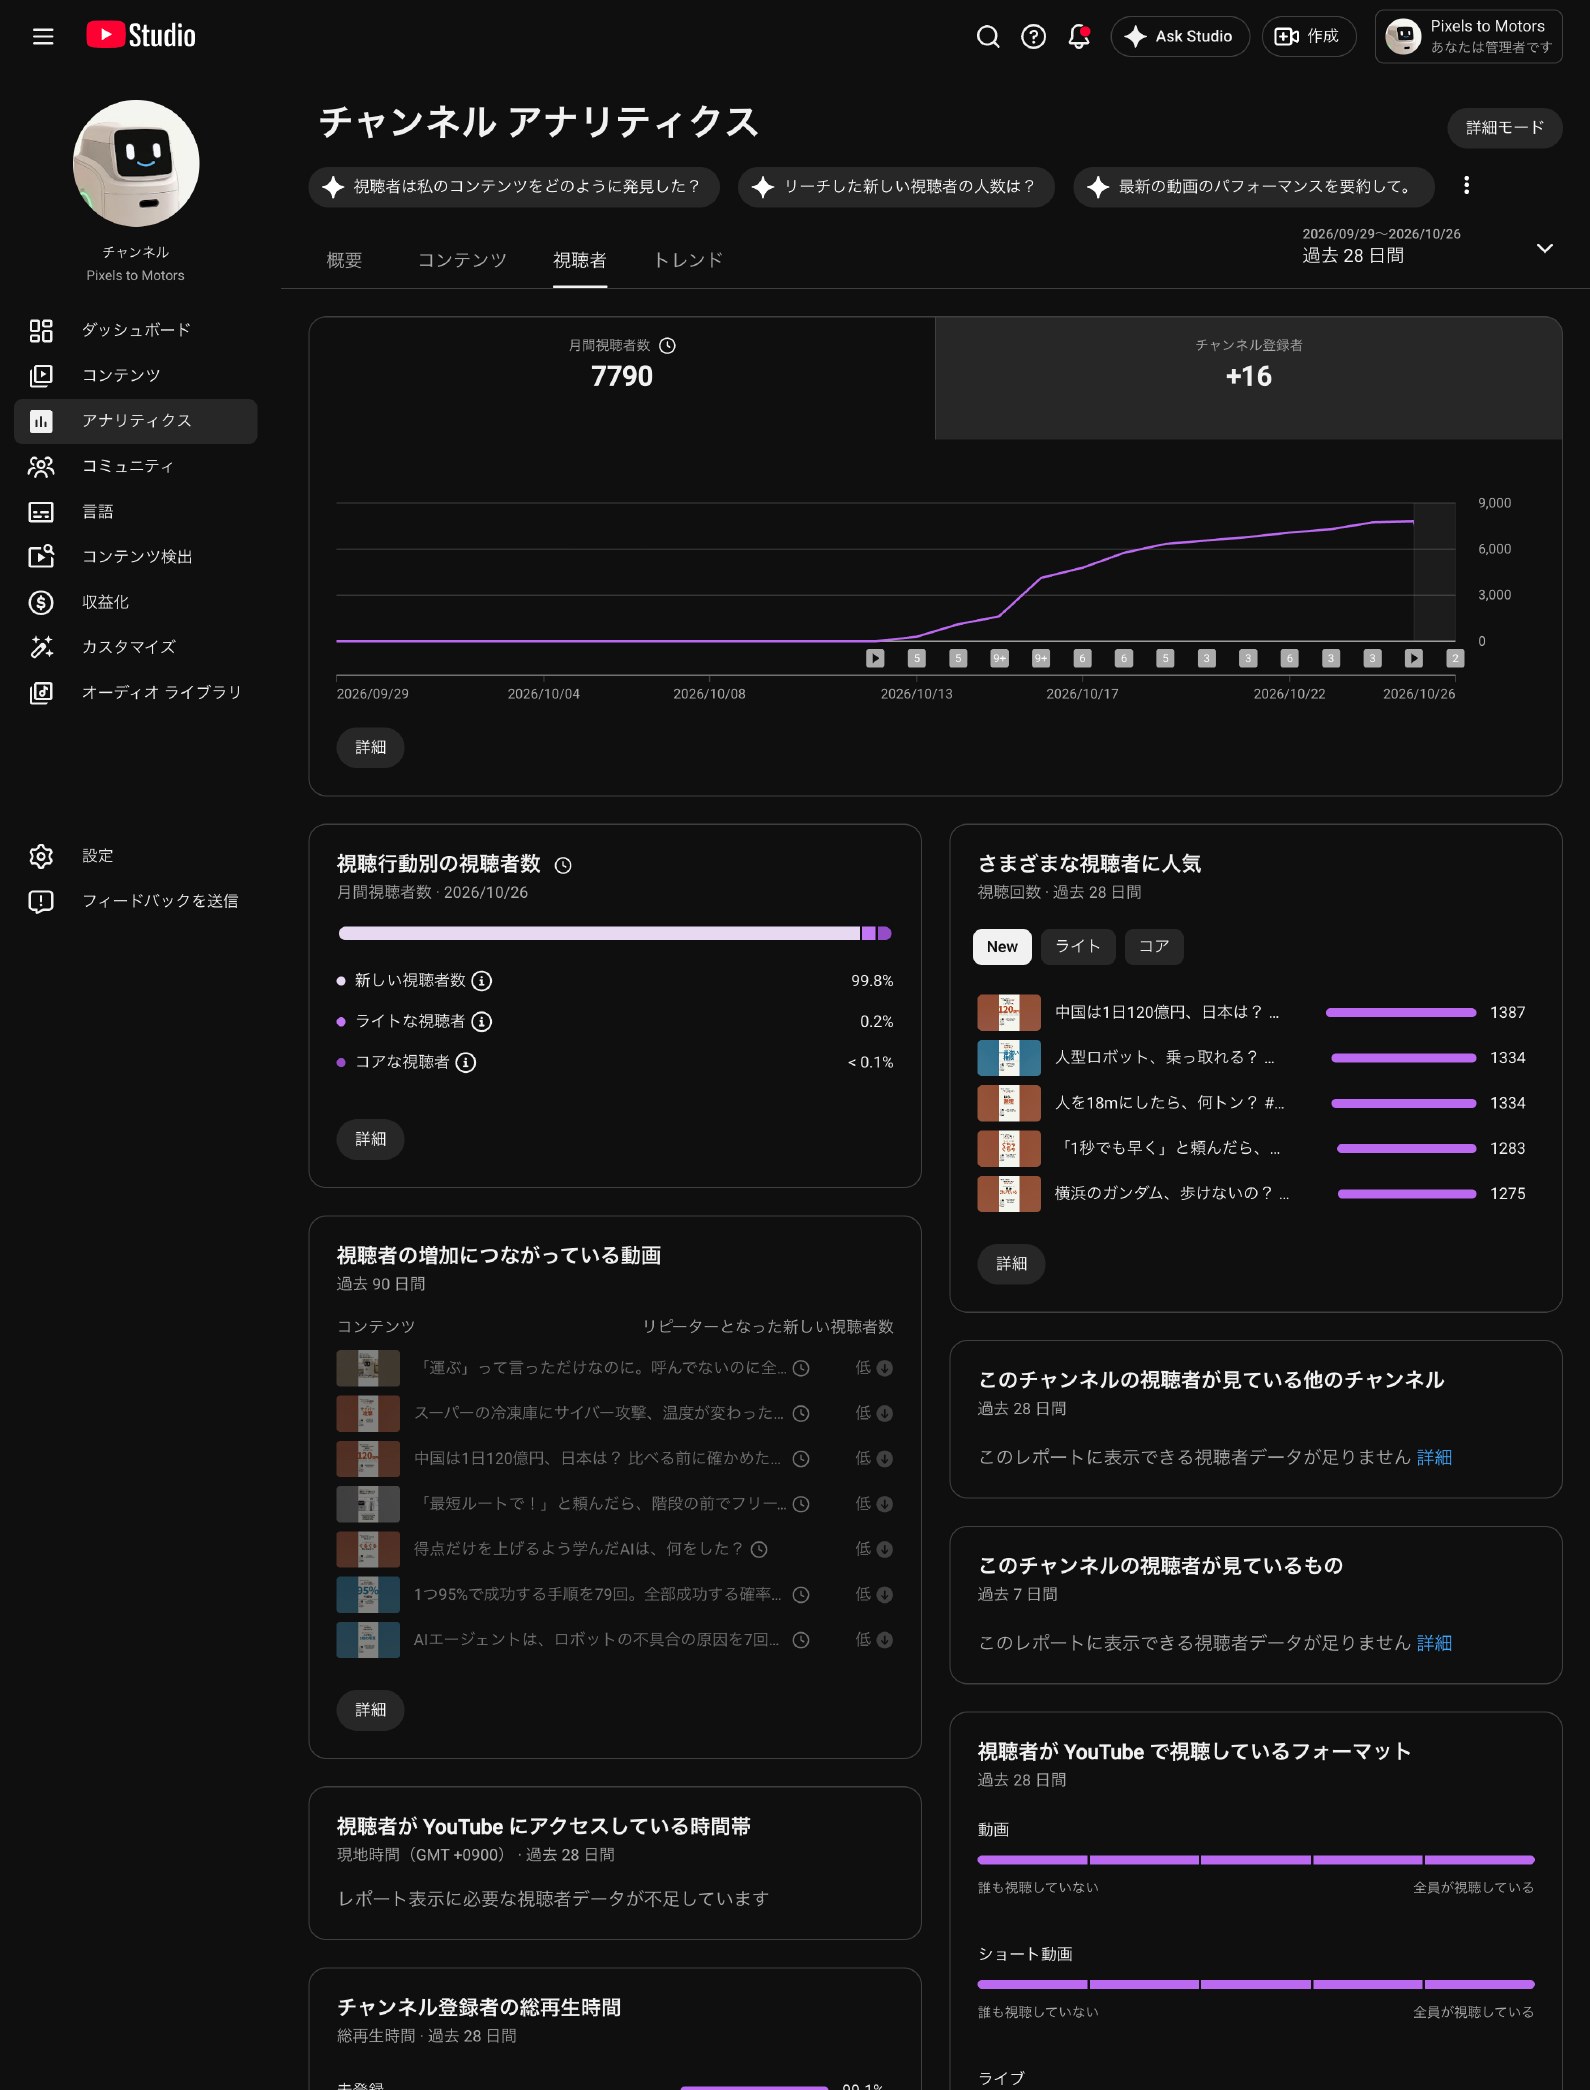Image resolution: width=1590 pixels, height=2090 pixels.
Task: Open the Pixels to Motors account switcher
Action: point(1468,37)
